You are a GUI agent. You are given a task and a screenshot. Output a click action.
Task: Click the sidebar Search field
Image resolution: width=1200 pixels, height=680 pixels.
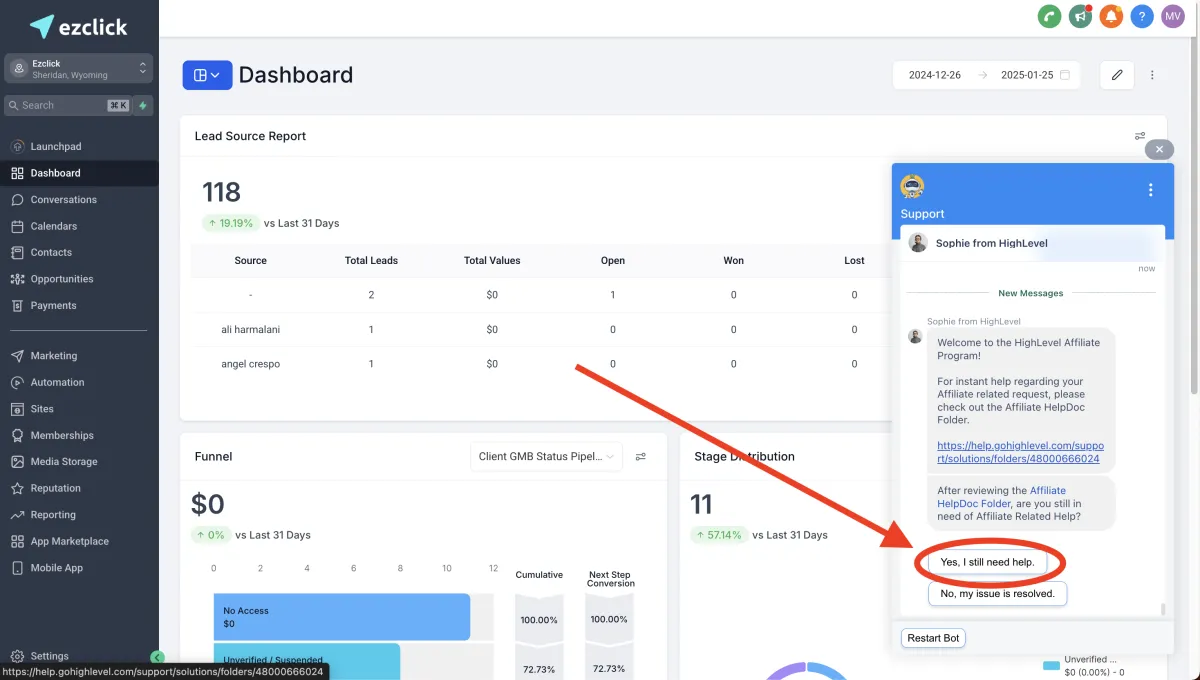(67, 105)
